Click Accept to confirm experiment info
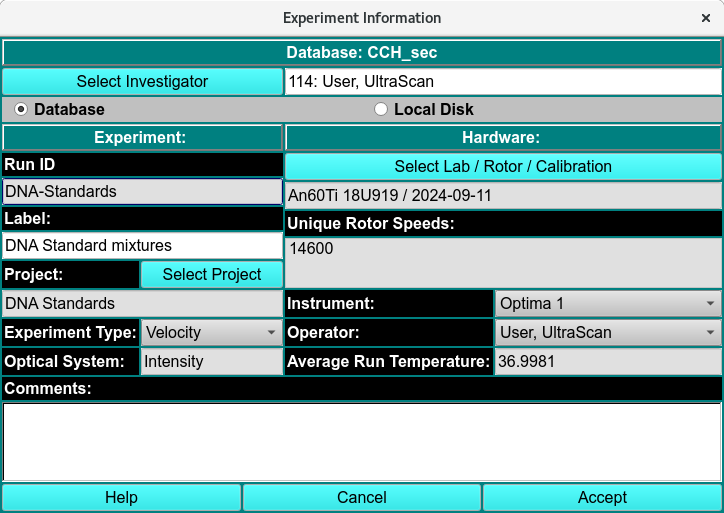Image resolution: width=724 pixels, height=513 pixels. (x=602, y=497)
